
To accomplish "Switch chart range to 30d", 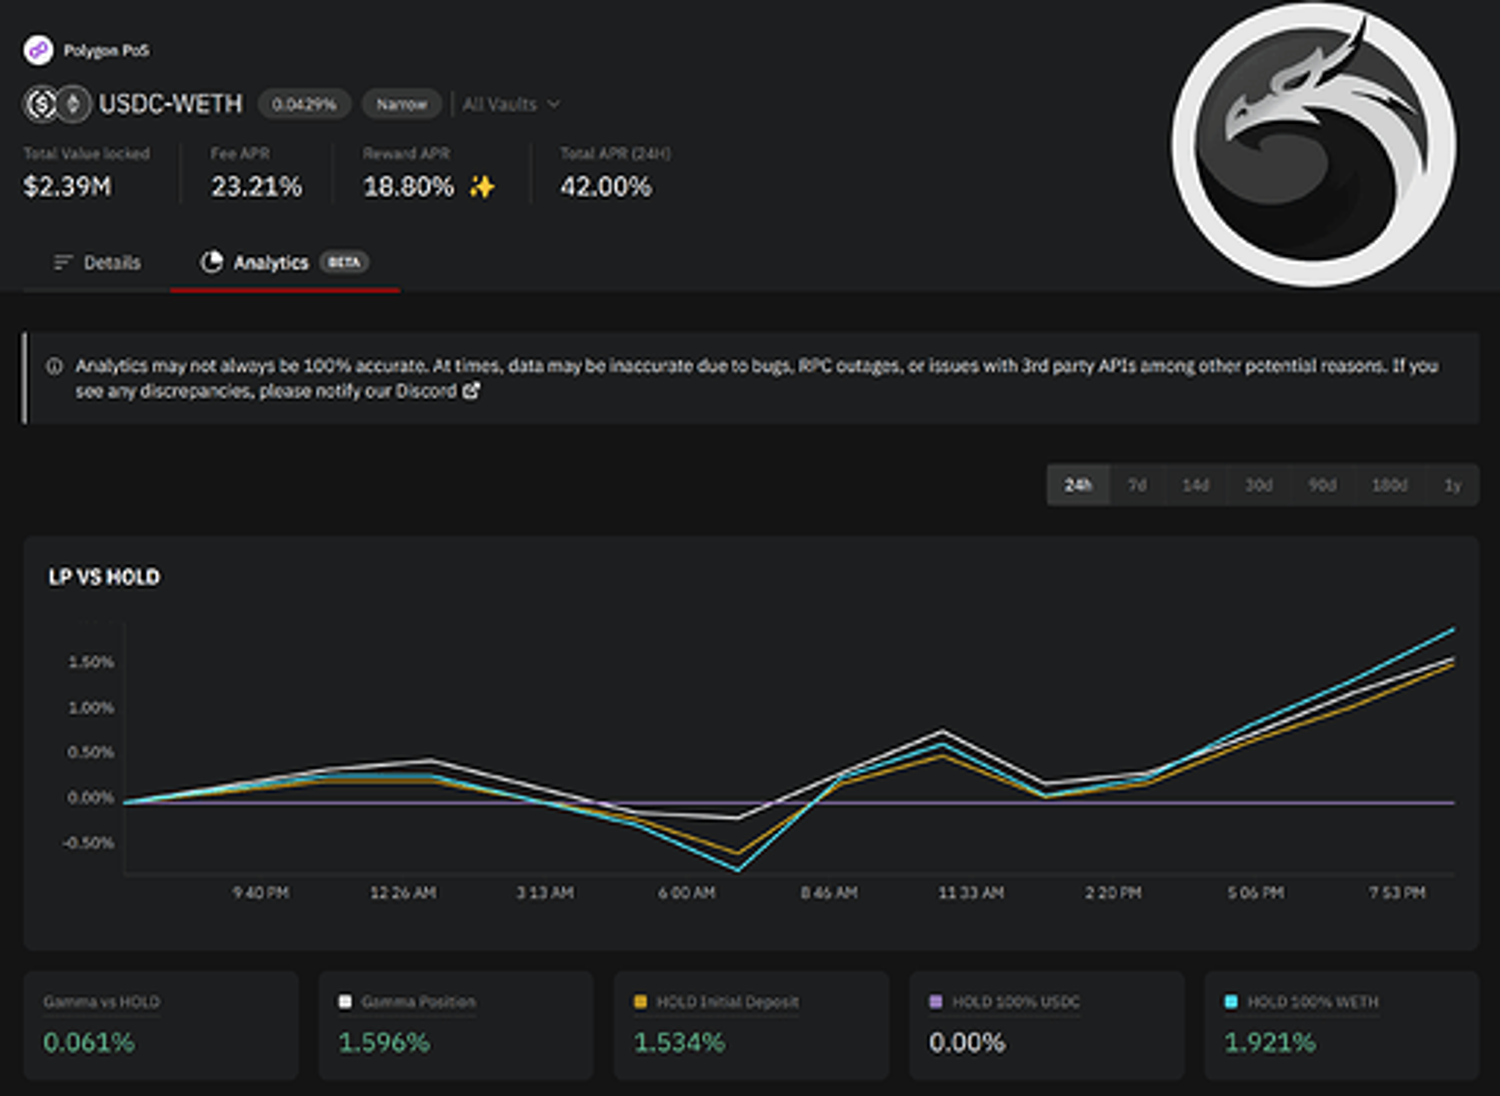I will pyautogui.click(x=1258, y=485).
